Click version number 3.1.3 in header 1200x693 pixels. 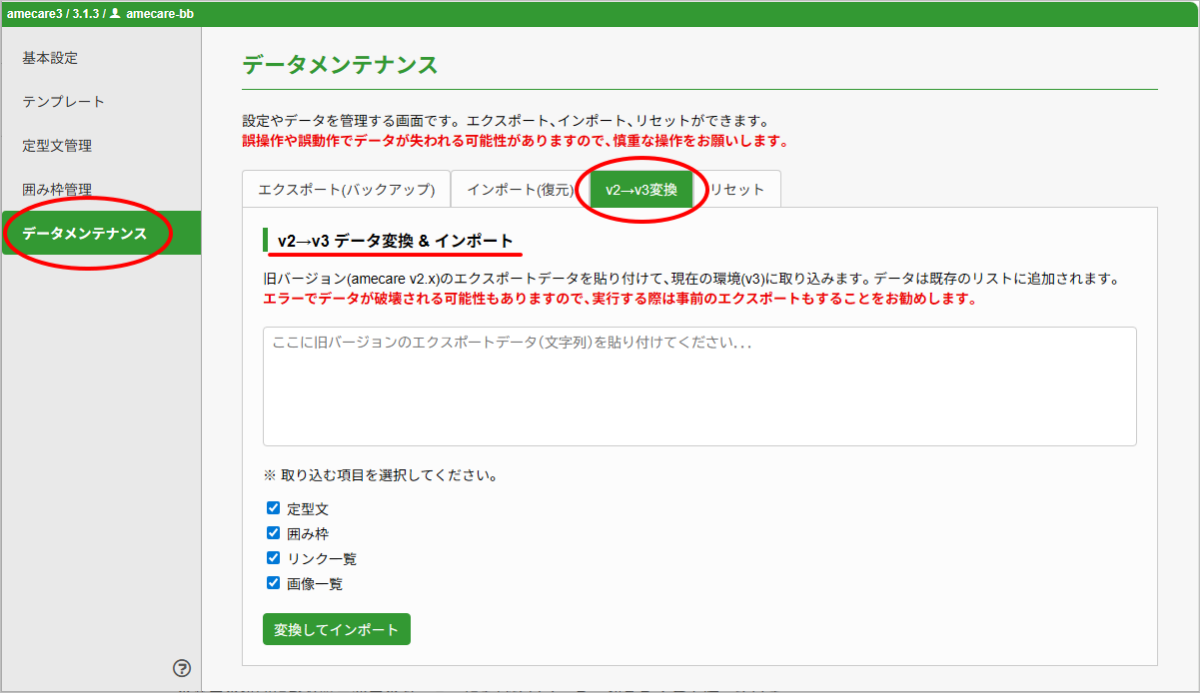[x=86, y=13]
